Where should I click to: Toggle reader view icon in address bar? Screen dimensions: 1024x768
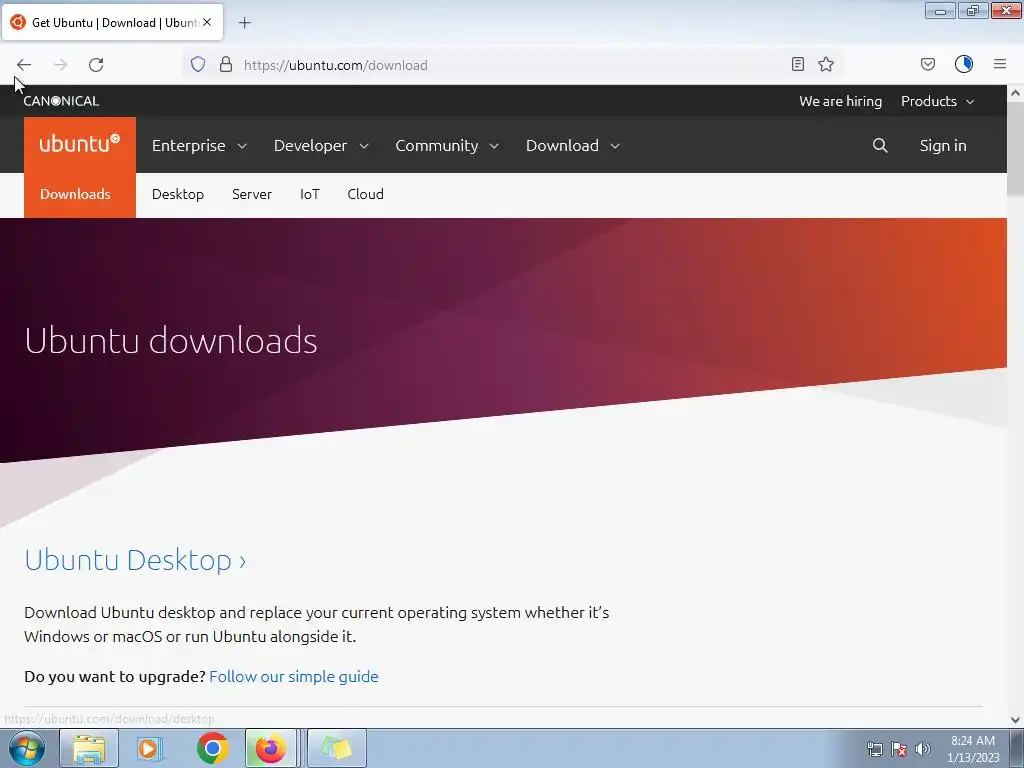coord(797,64)
